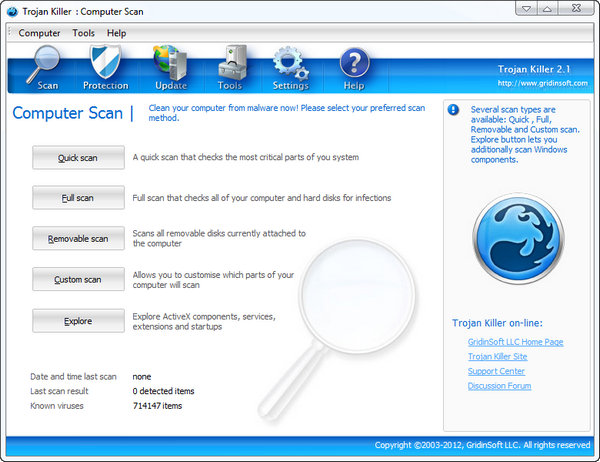Run the Full scan
Viewport: 600px width, 462px height.
(x=78, y=198)
